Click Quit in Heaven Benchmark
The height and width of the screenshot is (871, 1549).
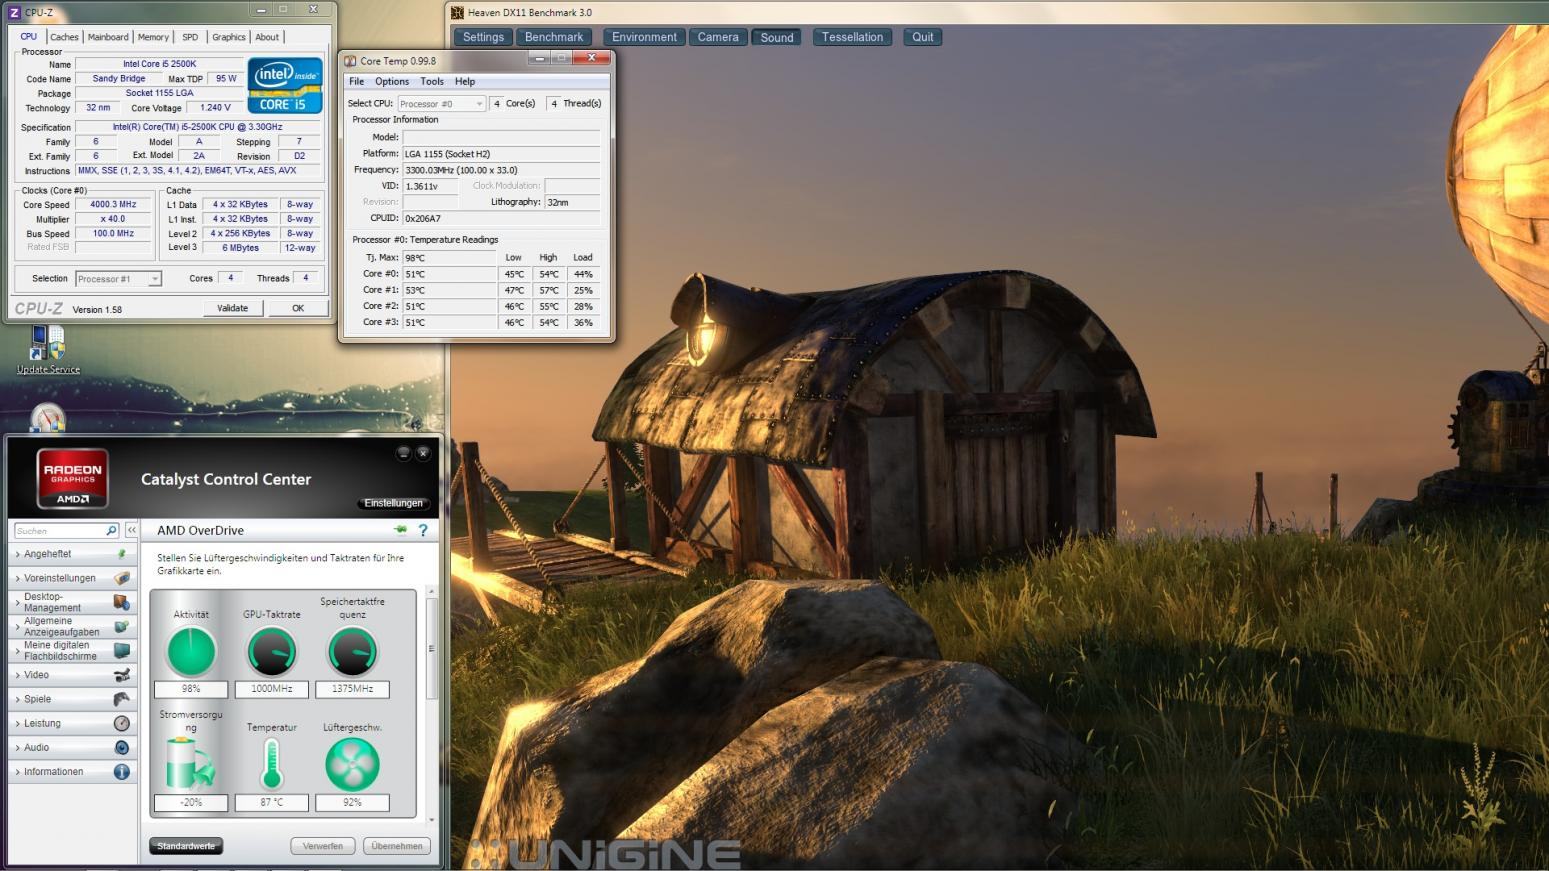923,37
